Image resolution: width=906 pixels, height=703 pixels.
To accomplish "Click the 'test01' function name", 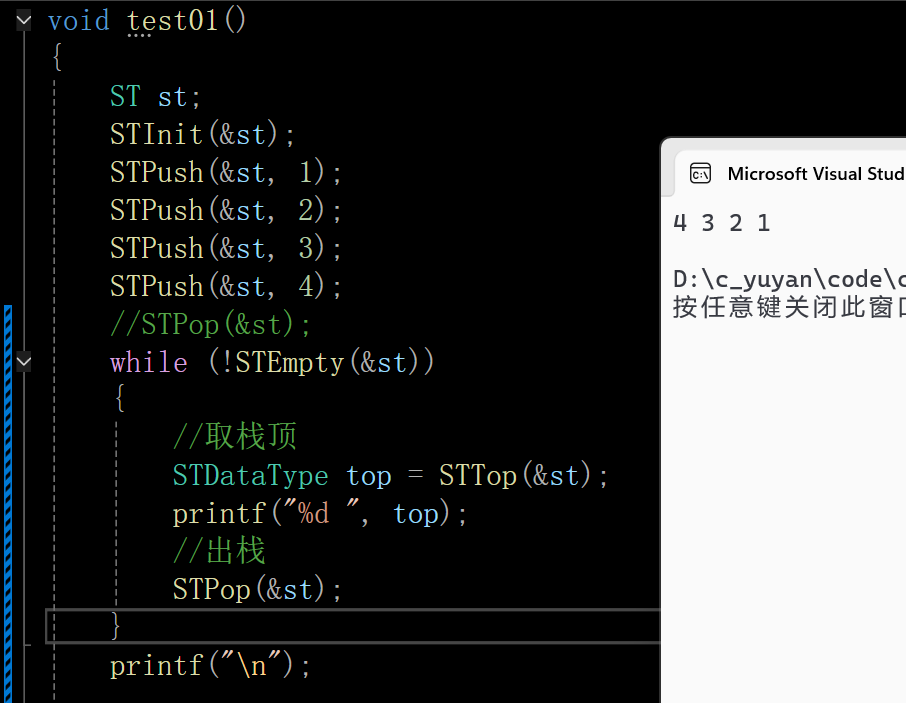I will point(172,21).
